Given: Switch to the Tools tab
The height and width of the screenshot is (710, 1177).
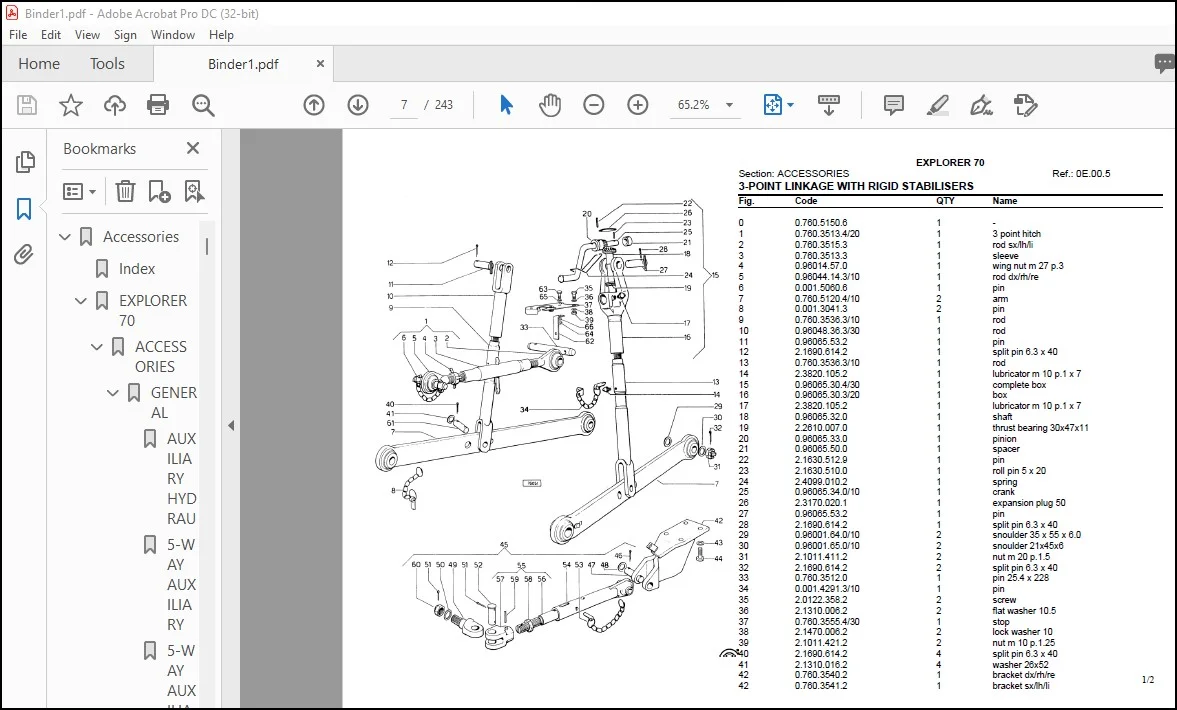Looking at the screenshot, I should tap(107, 64).
